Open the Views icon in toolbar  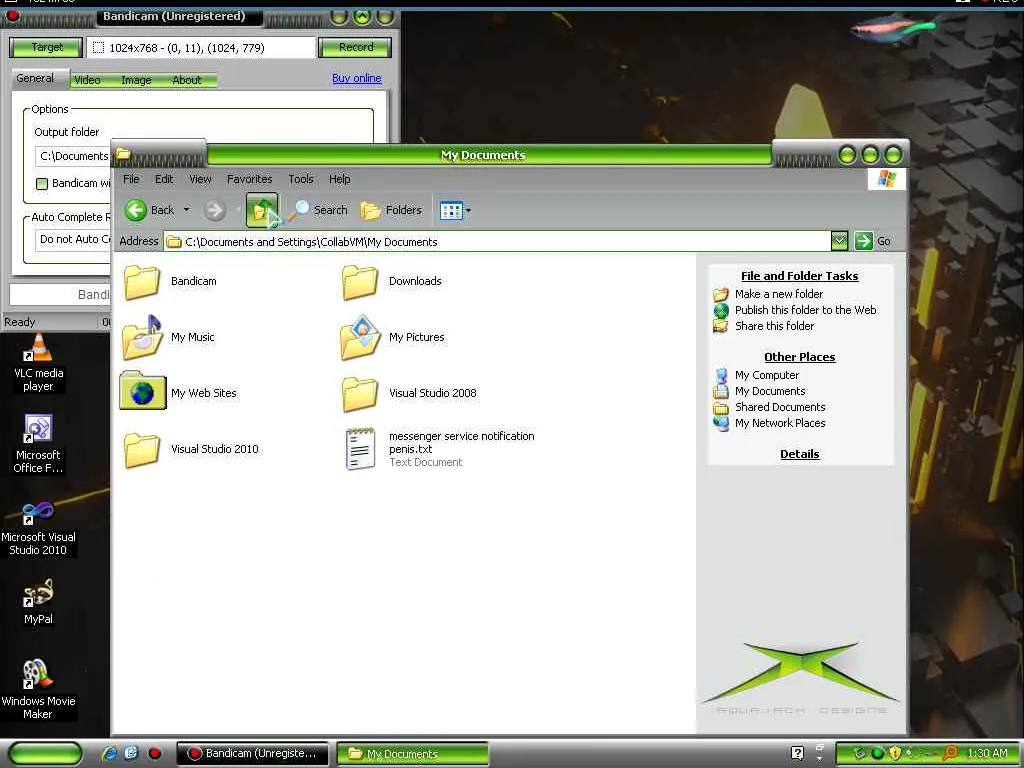[451, 210]
